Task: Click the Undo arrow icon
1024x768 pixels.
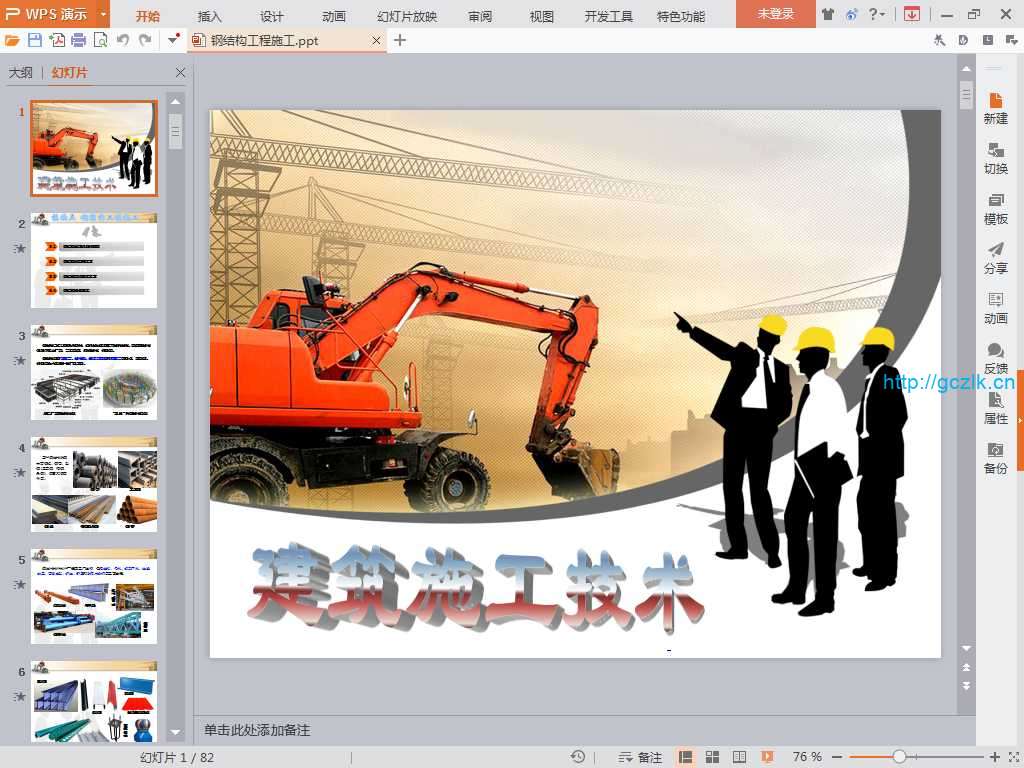Action: tap(123, 40)
